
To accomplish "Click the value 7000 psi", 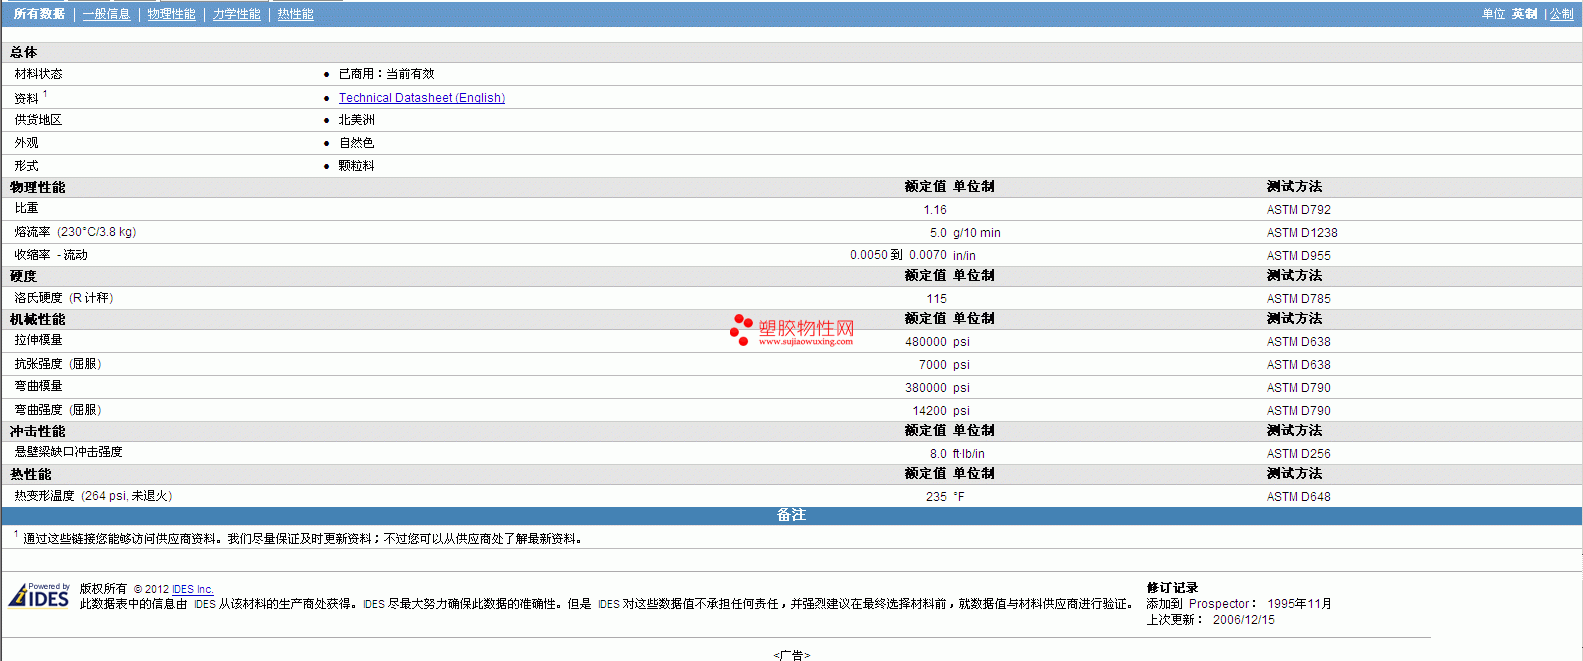I will pyautogui.click(x=944, y=365).
